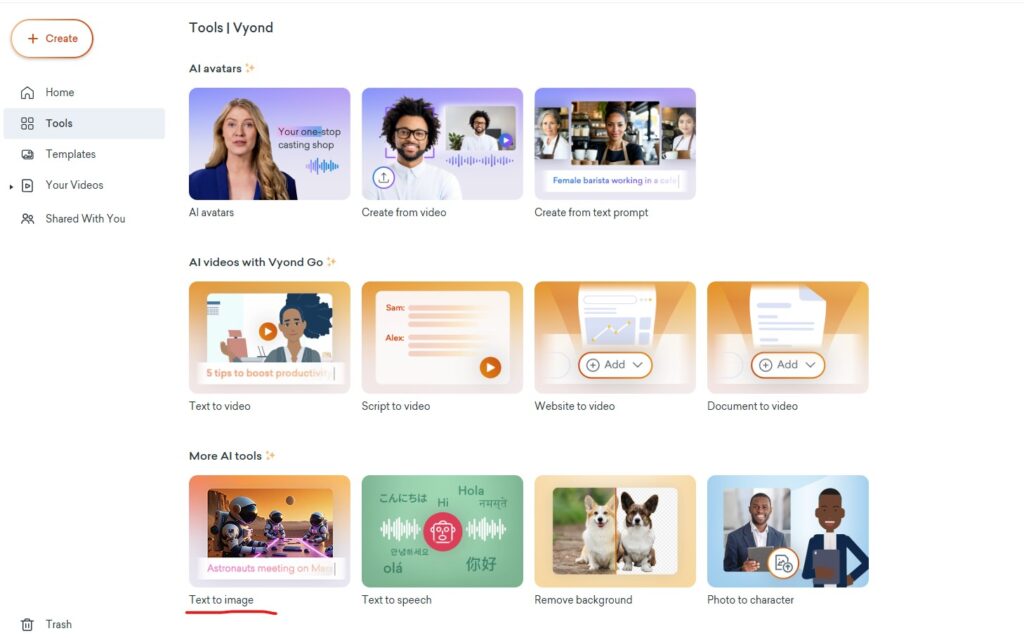Open Create from text prompt card
Image resolution: width=1024 pixels, height=638 pixels.
[615, 144]
